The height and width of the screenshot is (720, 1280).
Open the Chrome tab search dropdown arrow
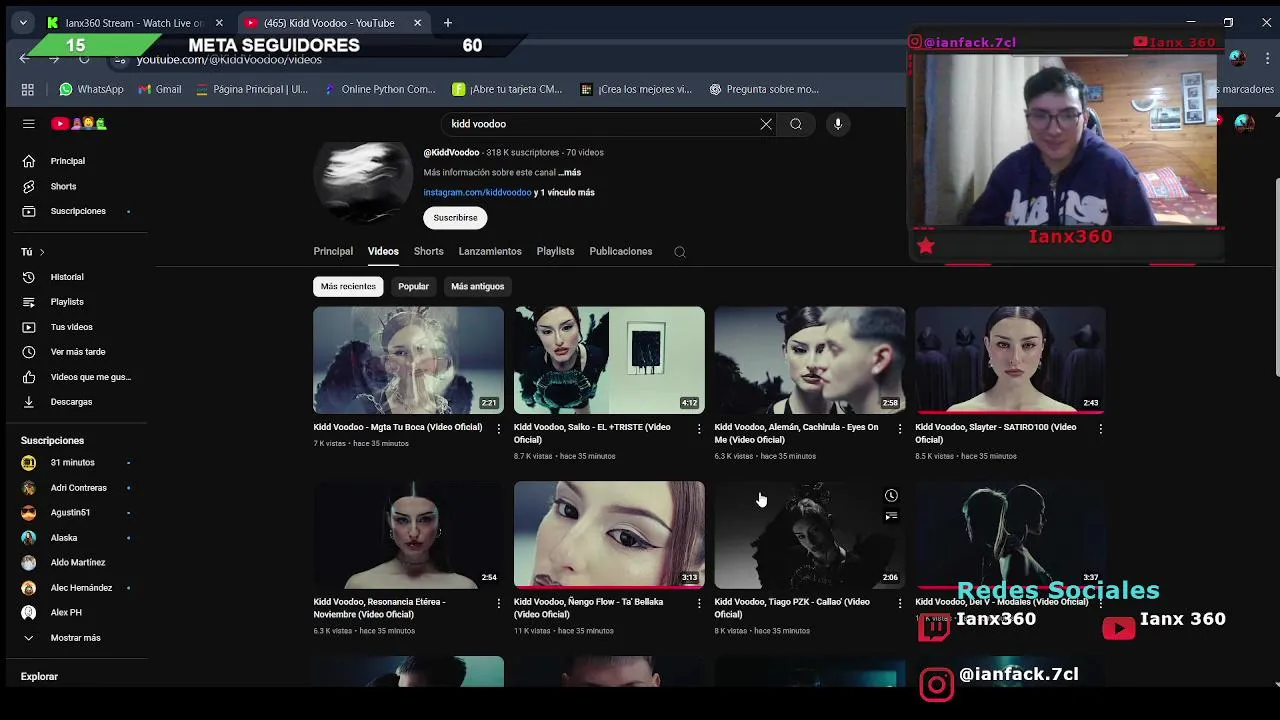(x=23, y=22)
